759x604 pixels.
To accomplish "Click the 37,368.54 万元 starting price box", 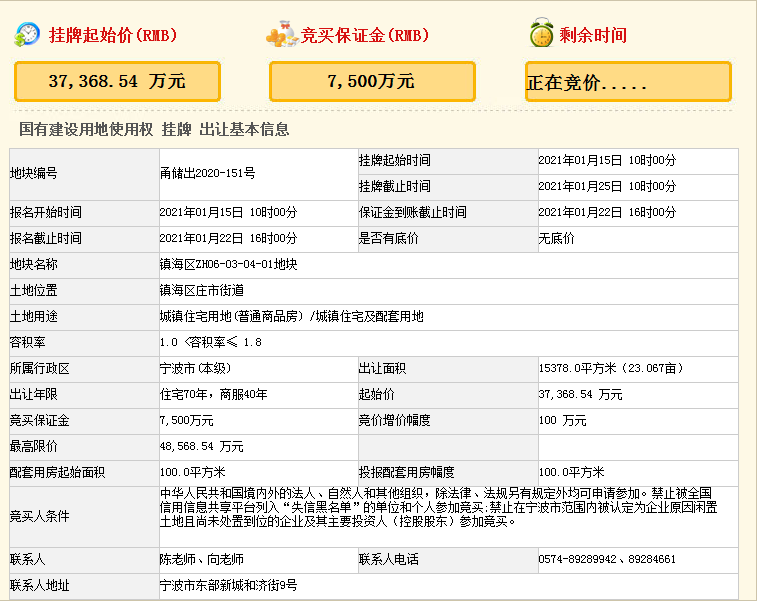I will (x=117, y=81).
